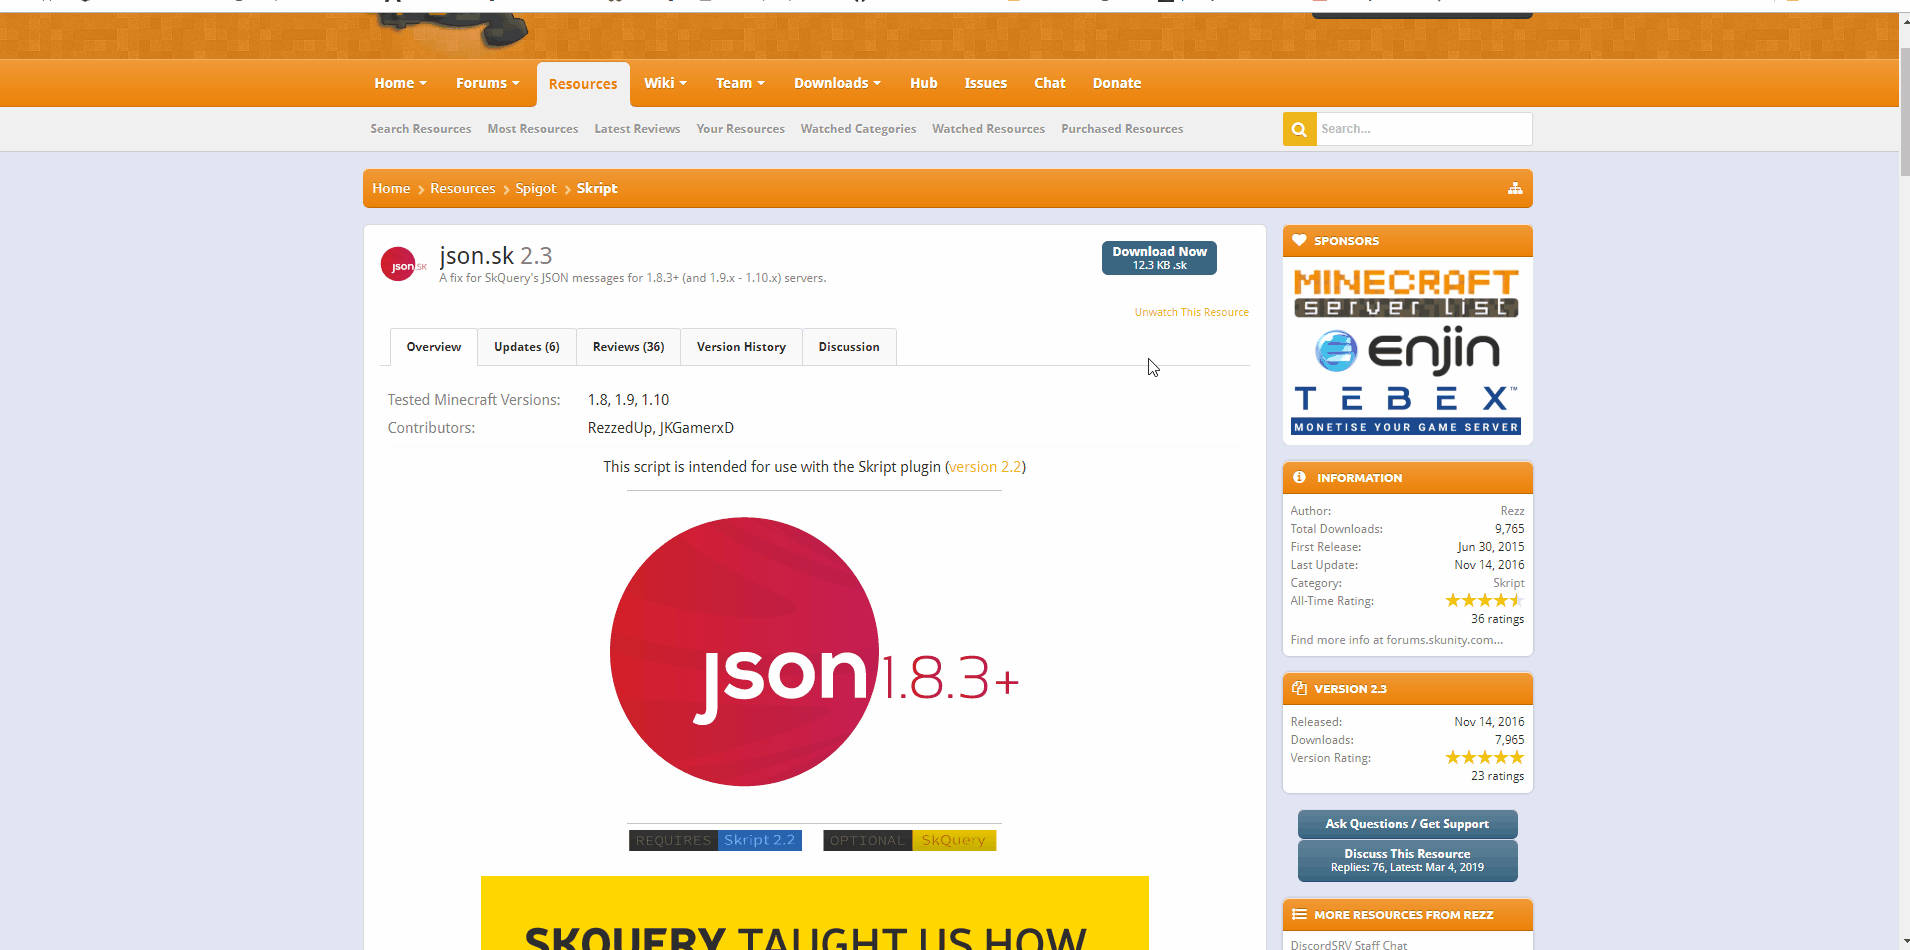Open the Tebex sponsor banner
This screenshot has height=950, width=1910.
1407,411
